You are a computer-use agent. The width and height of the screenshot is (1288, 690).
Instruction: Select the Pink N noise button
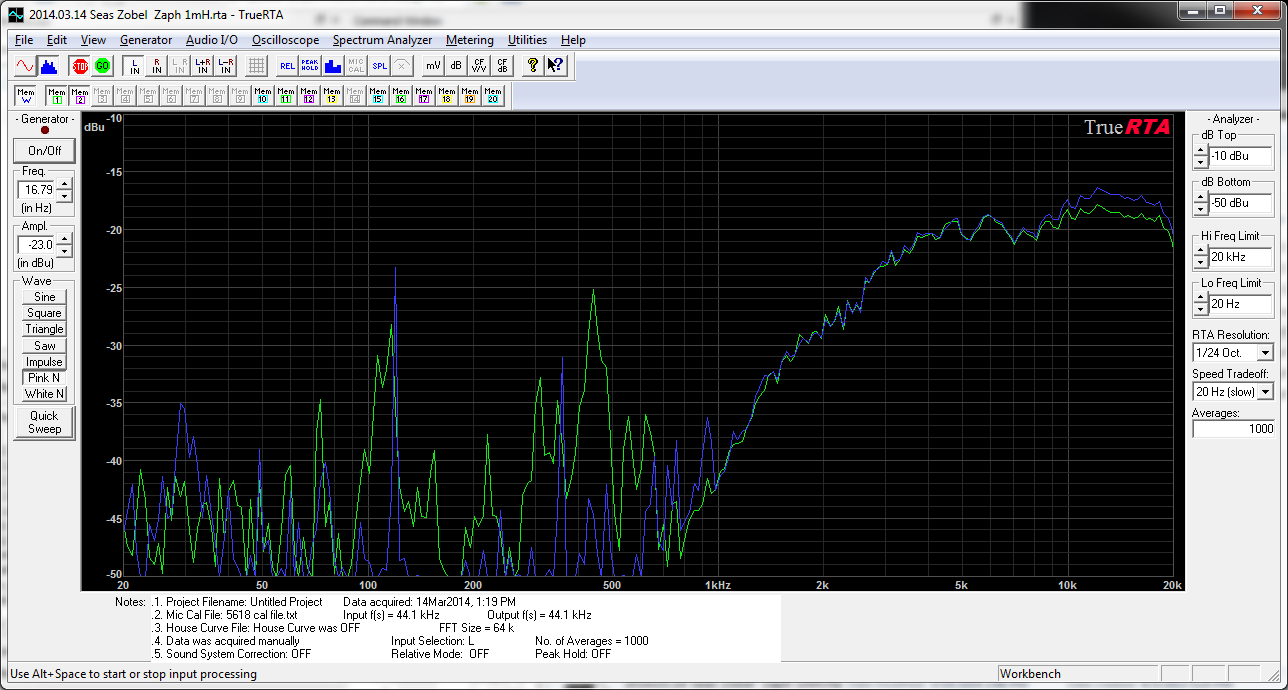coord(45,378)
